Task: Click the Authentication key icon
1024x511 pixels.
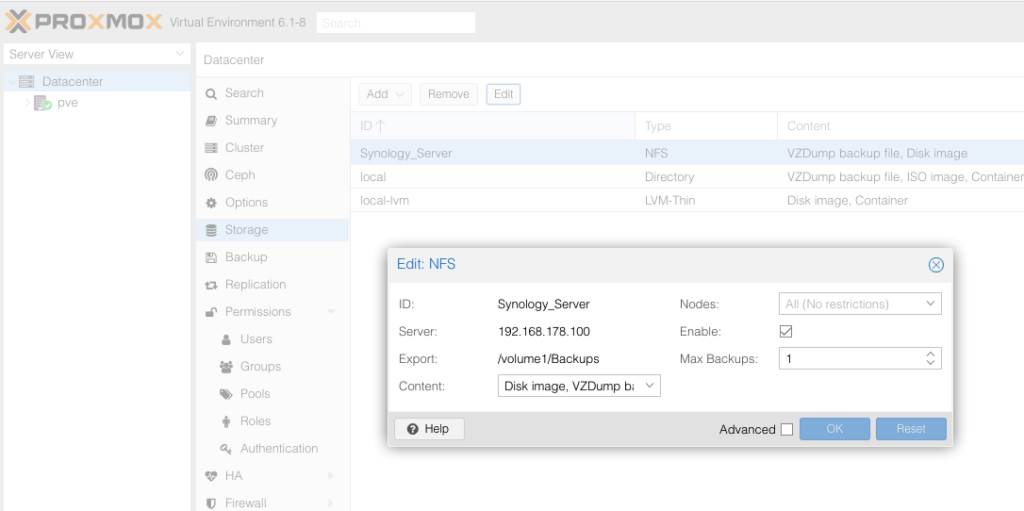Action: [x=226, y=449]
